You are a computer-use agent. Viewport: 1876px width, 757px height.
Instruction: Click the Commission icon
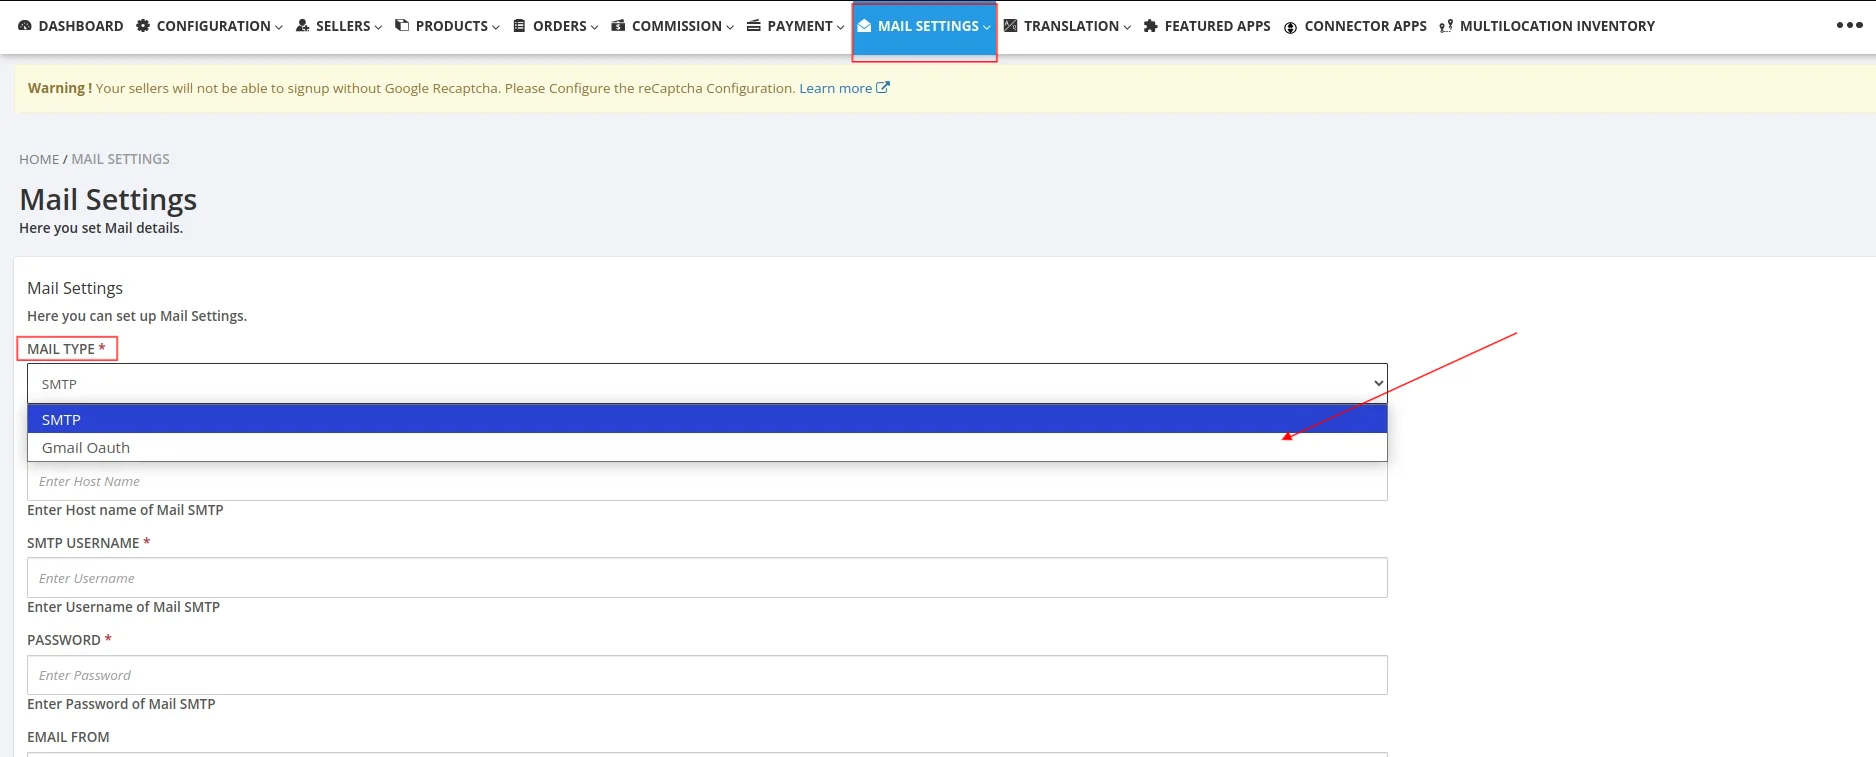[618, 26]
